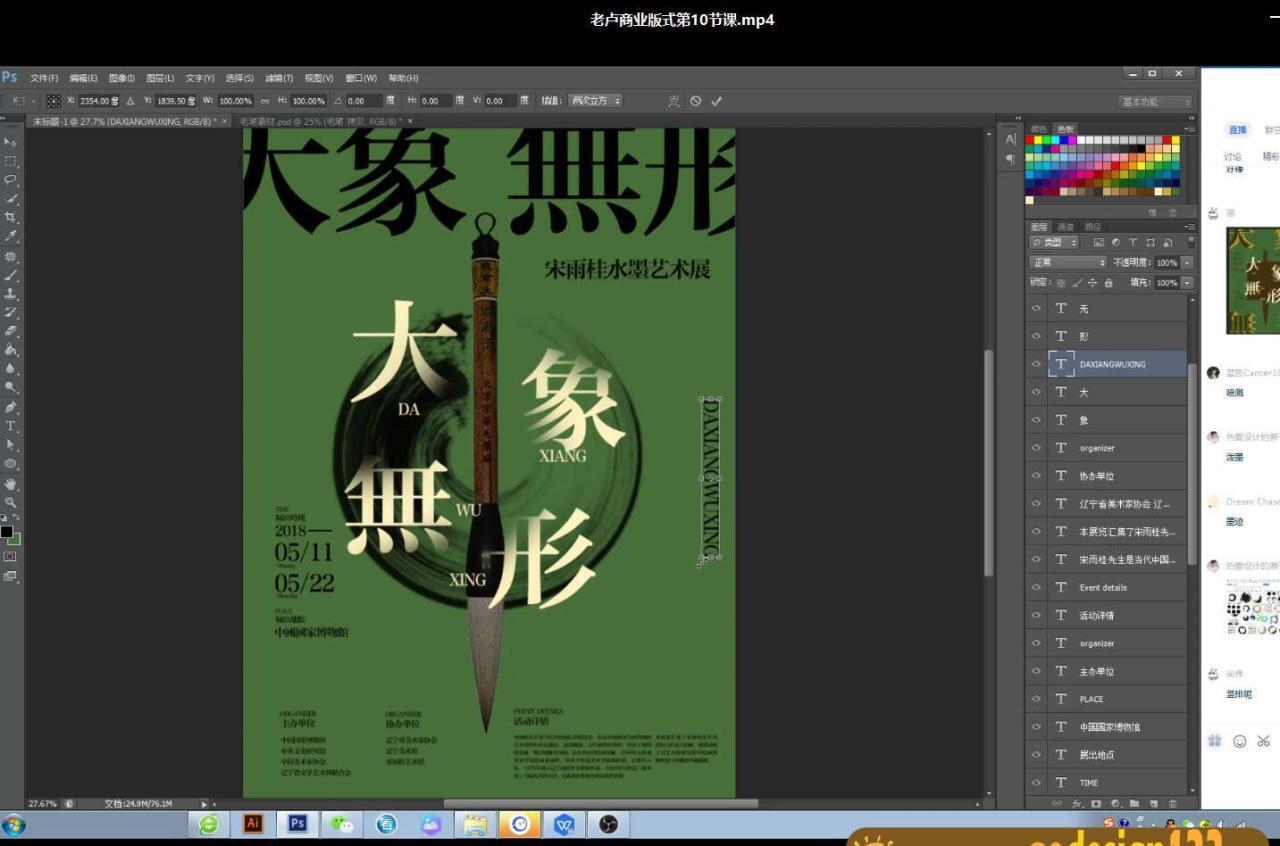
Task: Toggle visibility of the TIME text layer
Action: coord(1036,782)
